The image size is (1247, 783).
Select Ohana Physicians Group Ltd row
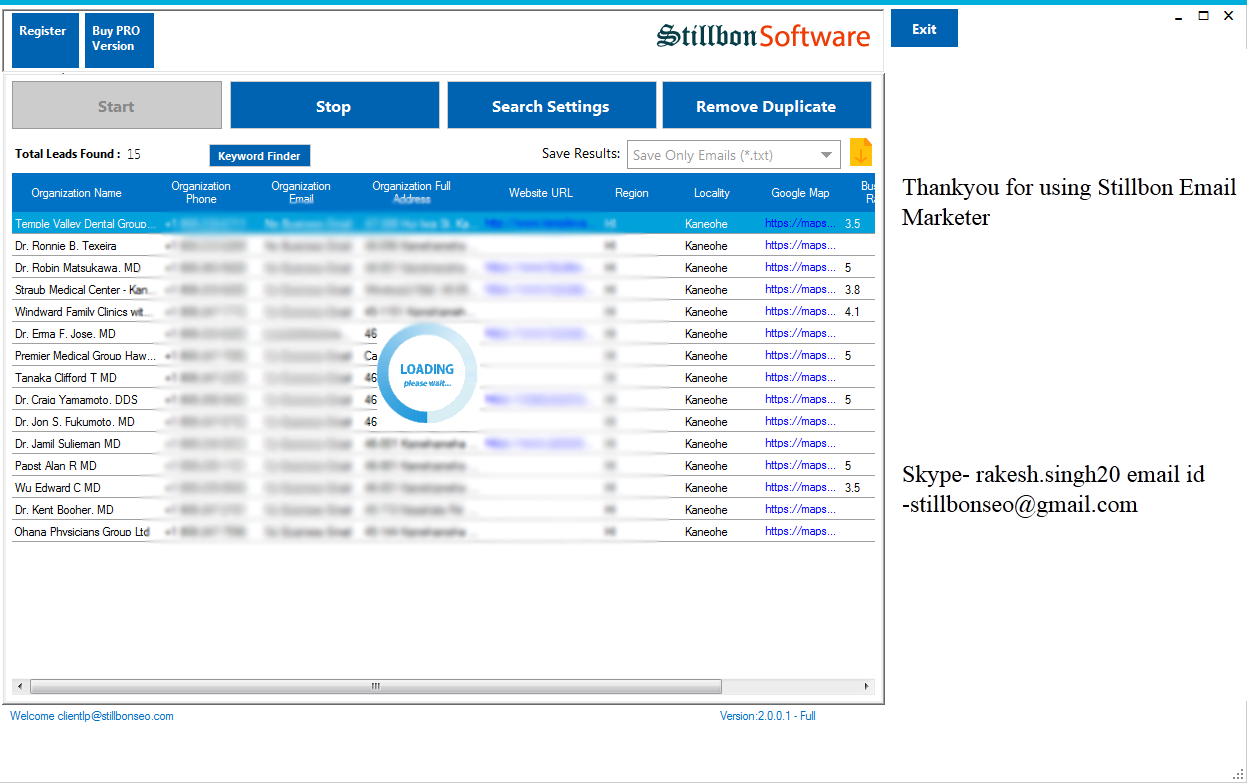[x=443, y=532]
